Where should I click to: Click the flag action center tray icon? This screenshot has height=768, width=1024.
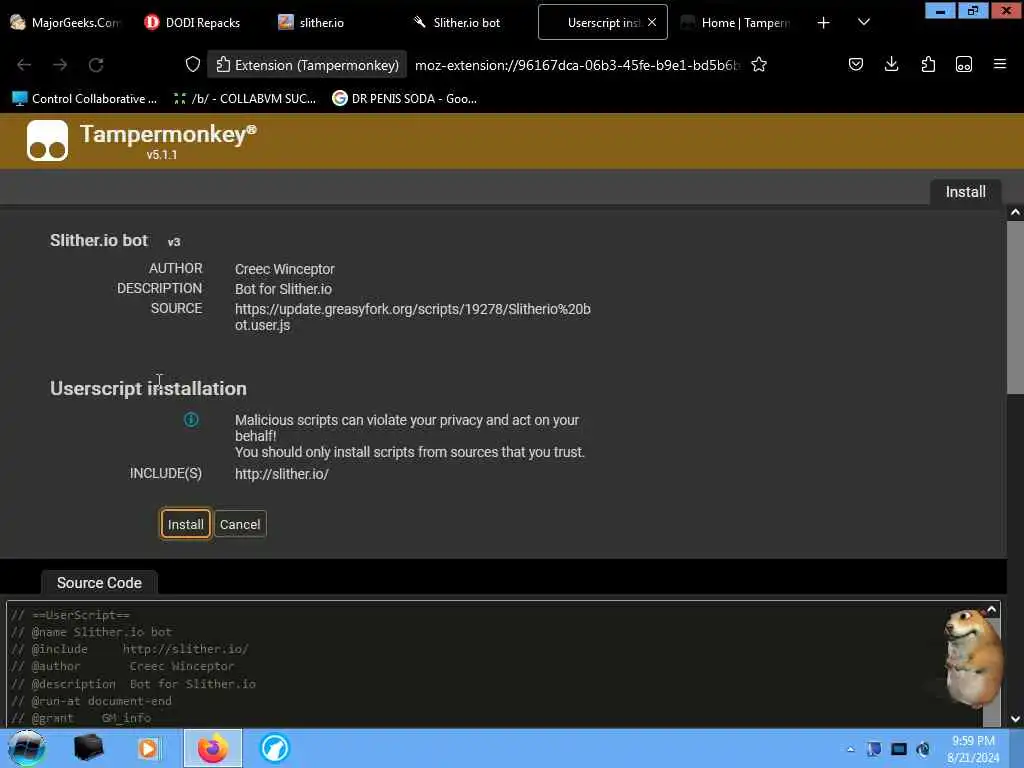874,749
